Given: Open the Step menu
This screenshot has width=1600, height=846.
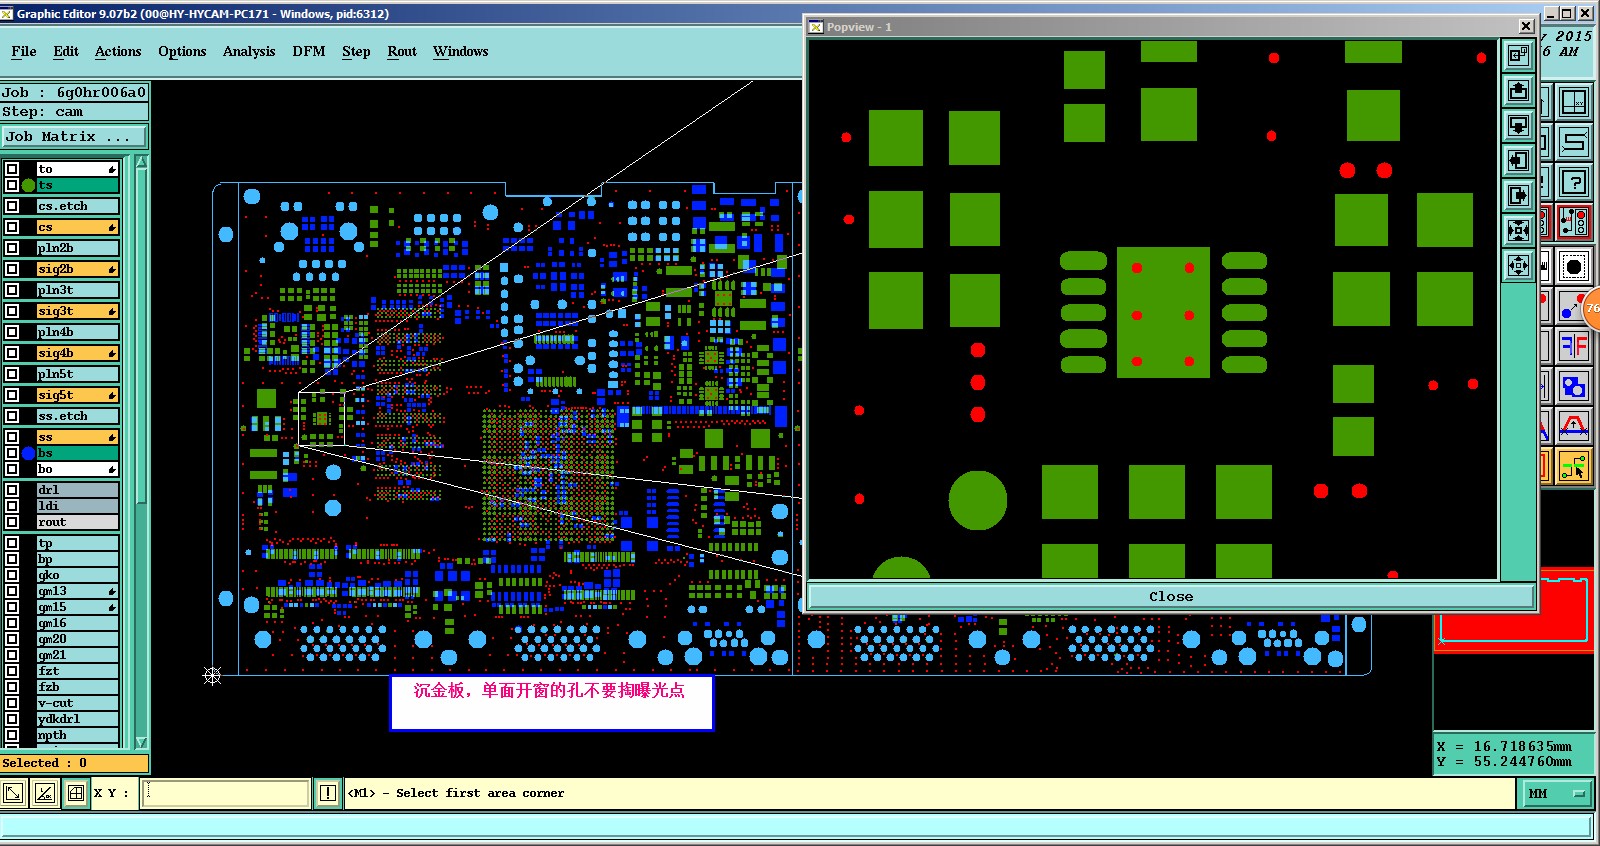Looking at the screenshot, I should [356, 52].
